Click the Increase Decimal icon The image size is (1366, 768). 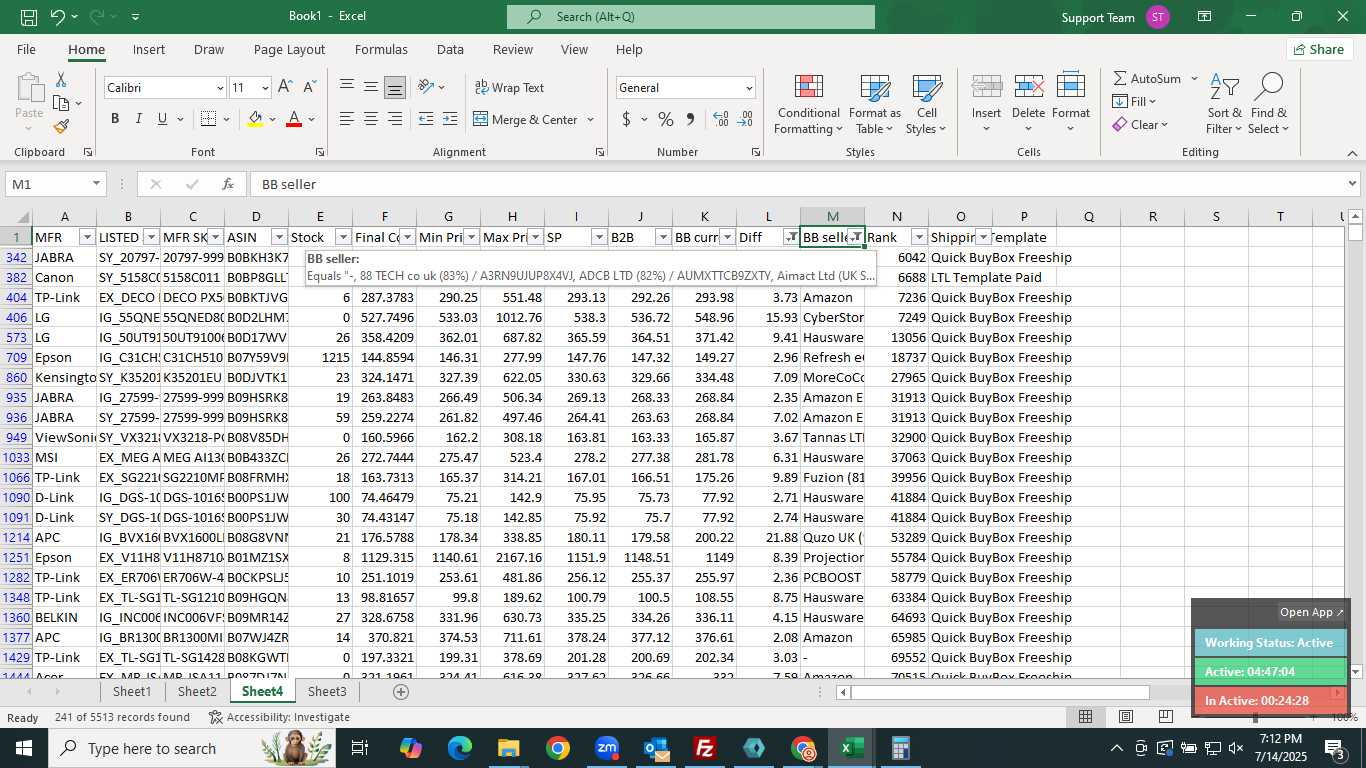point(721,119)
